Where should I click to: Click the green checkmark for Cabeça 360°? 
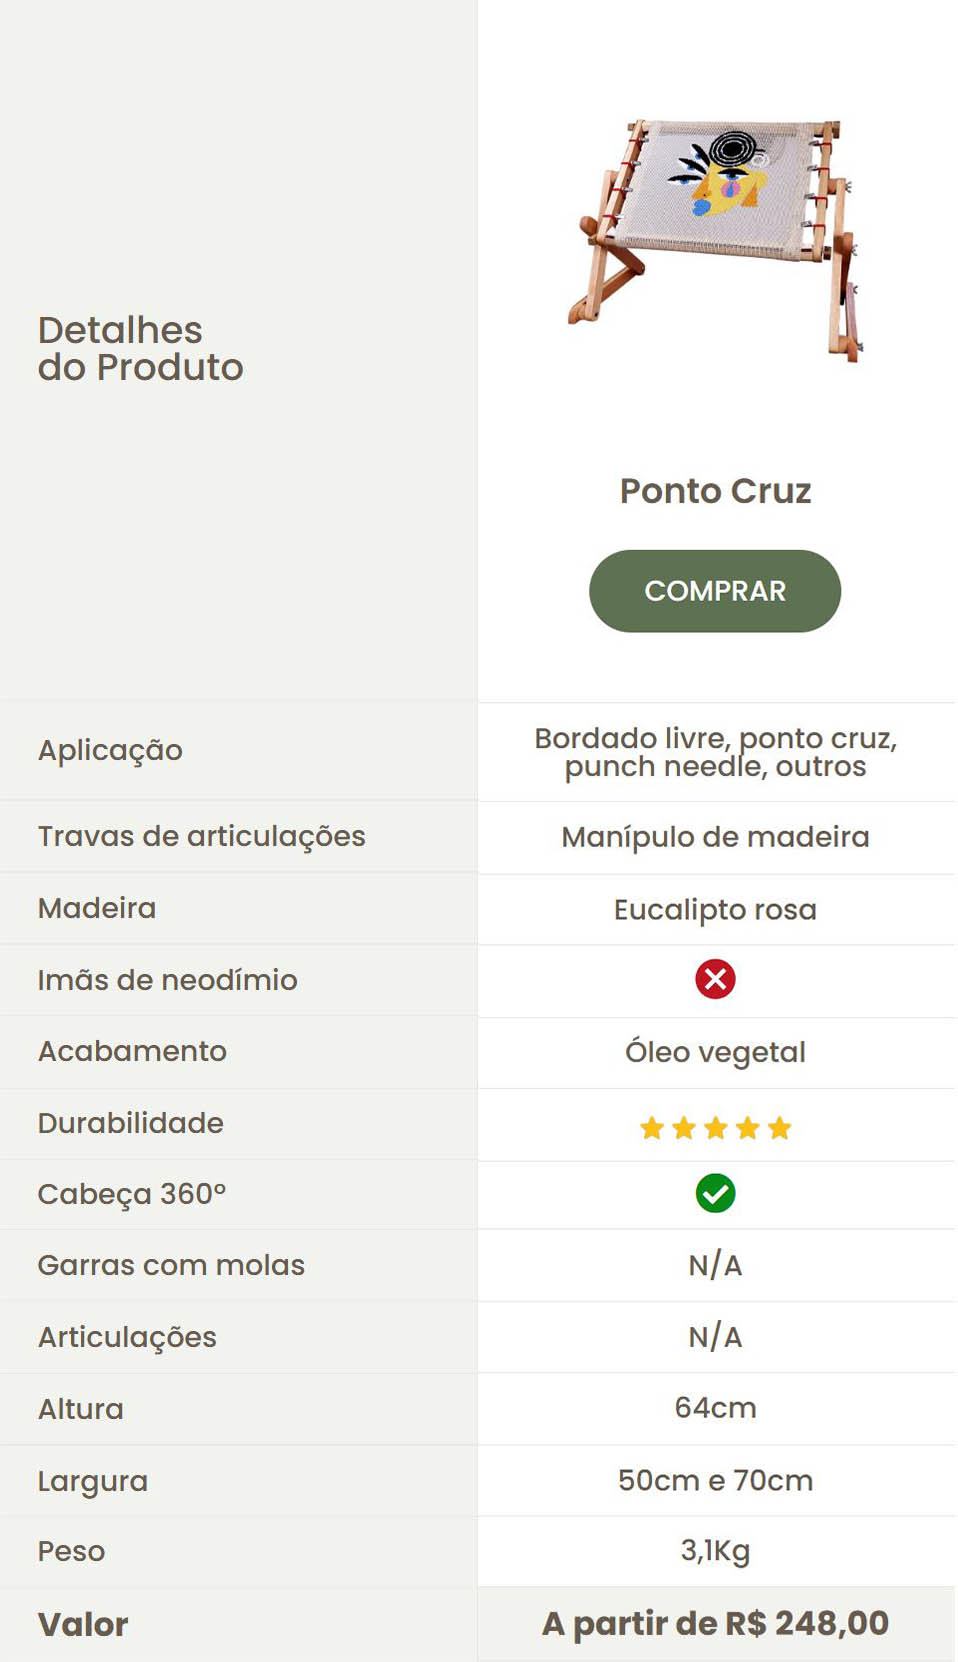pyautogui.click(x=715, y=1193)
